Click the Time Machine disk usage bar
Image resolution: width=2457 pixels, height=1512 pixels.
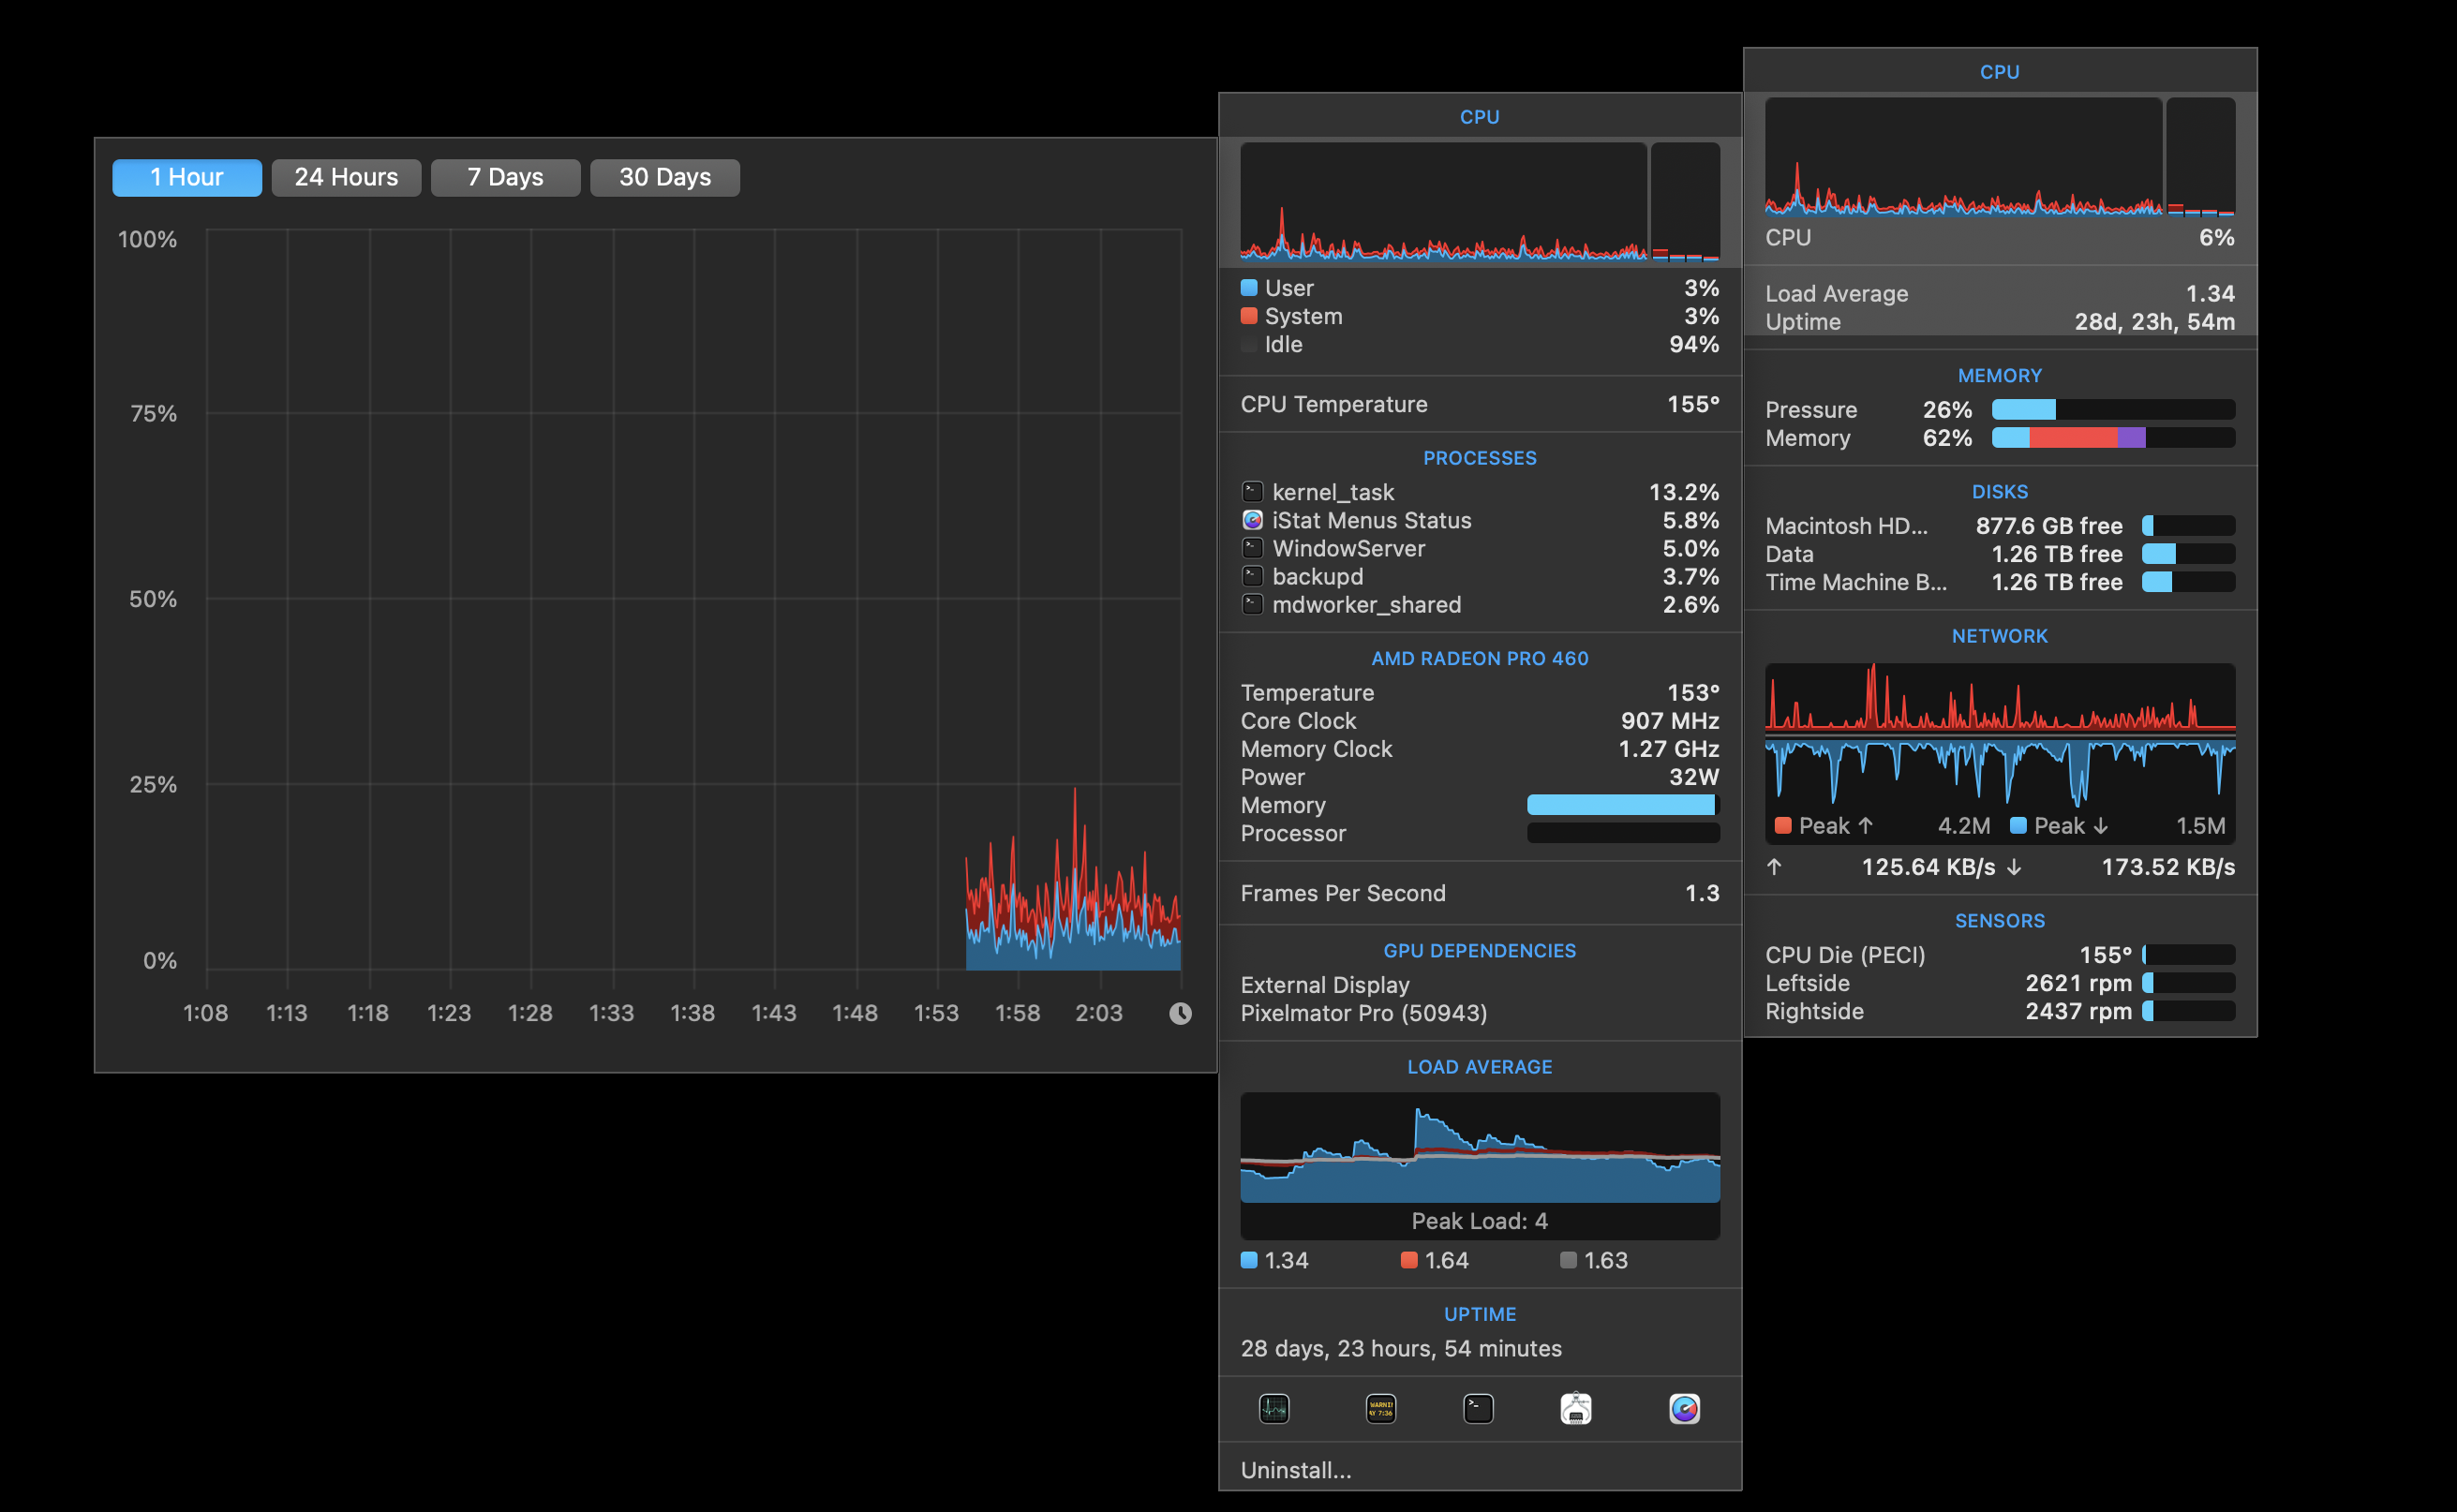tap(2188, 582)
